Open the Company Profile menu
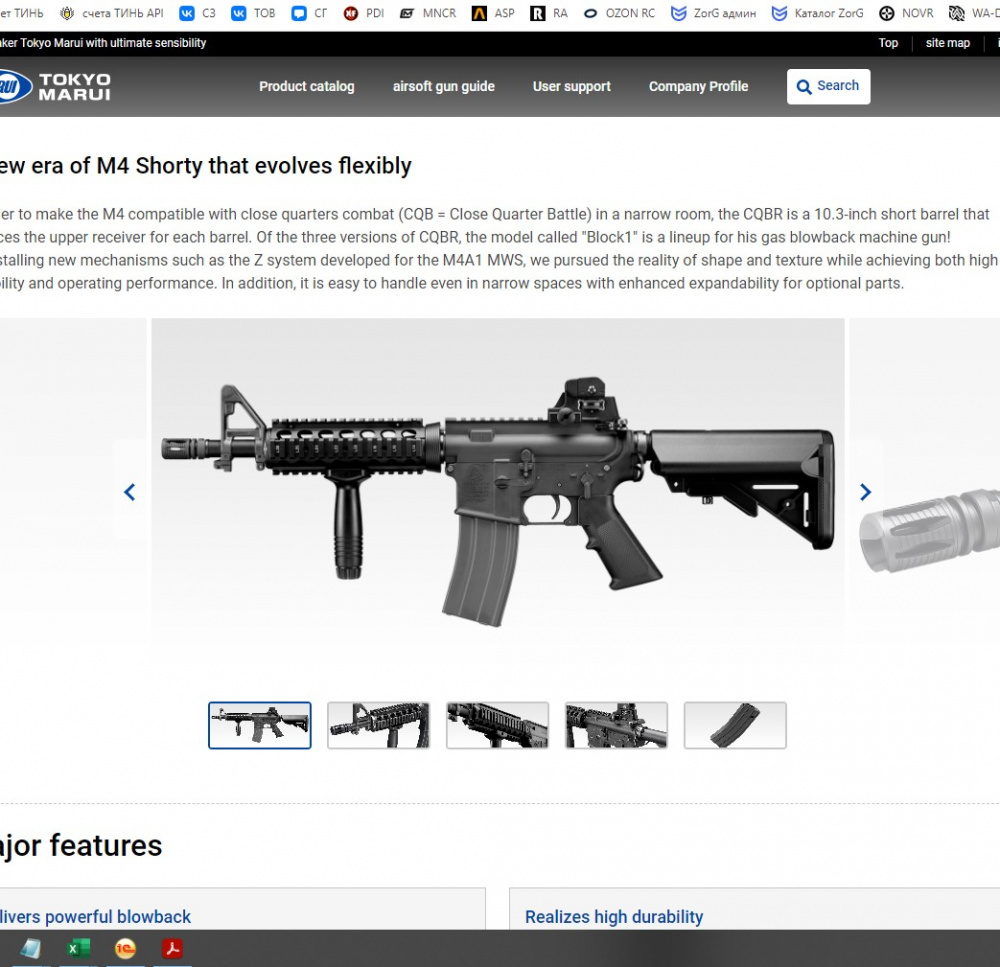 click(698, 86)
